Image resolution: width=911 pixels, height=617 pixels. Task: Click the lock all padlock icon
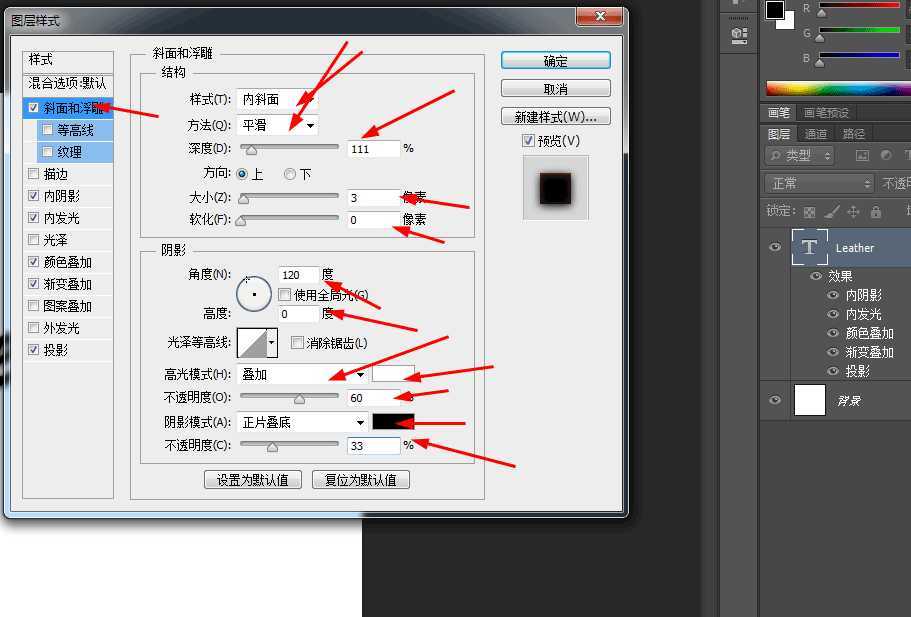click(877, 211)
